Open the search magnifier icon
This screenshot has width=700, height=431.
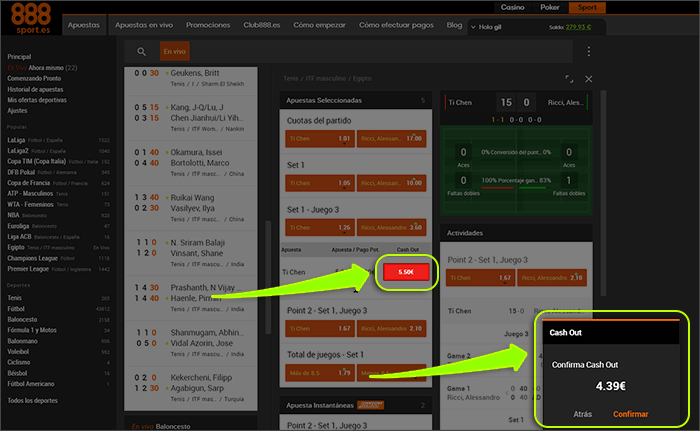[142, 52]
